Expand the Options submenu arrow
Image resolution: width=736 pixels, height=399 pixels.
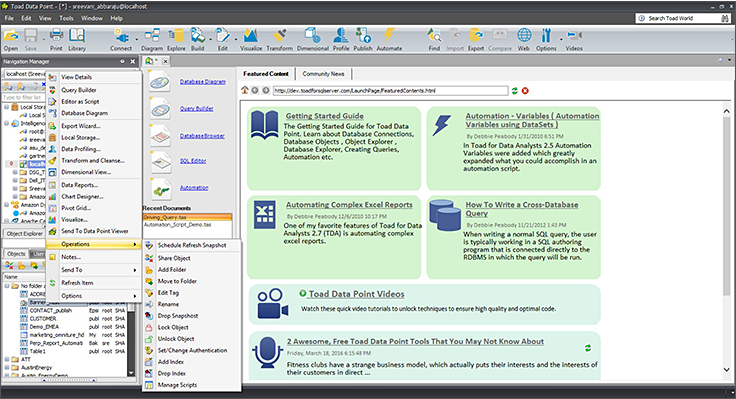tap(135, 296)
